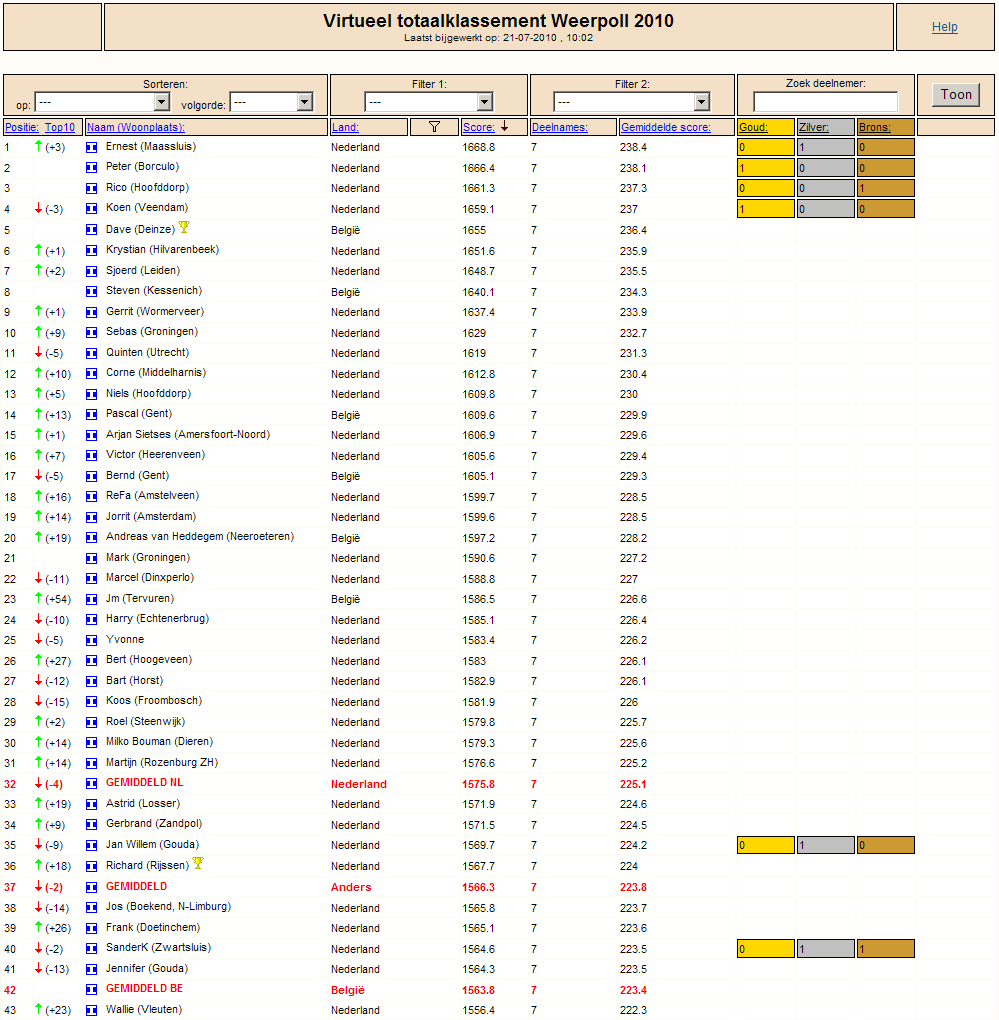Click the Top10 link
The image size is (999, 1020).
(60, 128)
